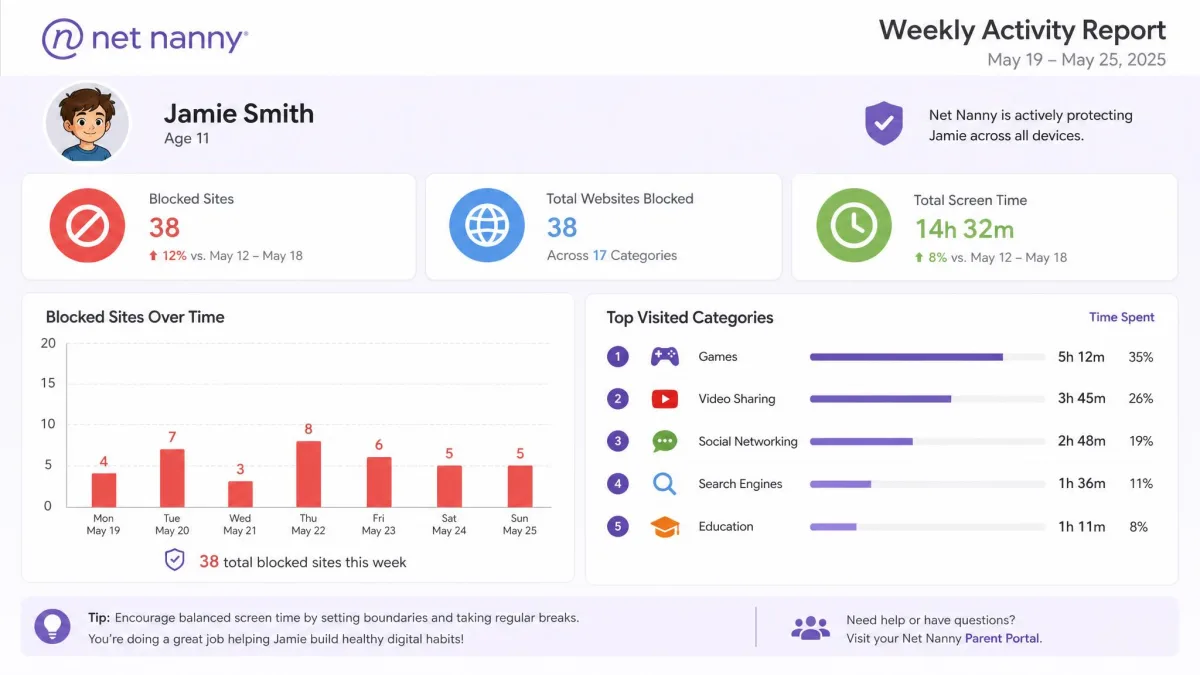
Task: Click the Video Sharing play icon
Action: pyautogui.click(x=664, y=399)
